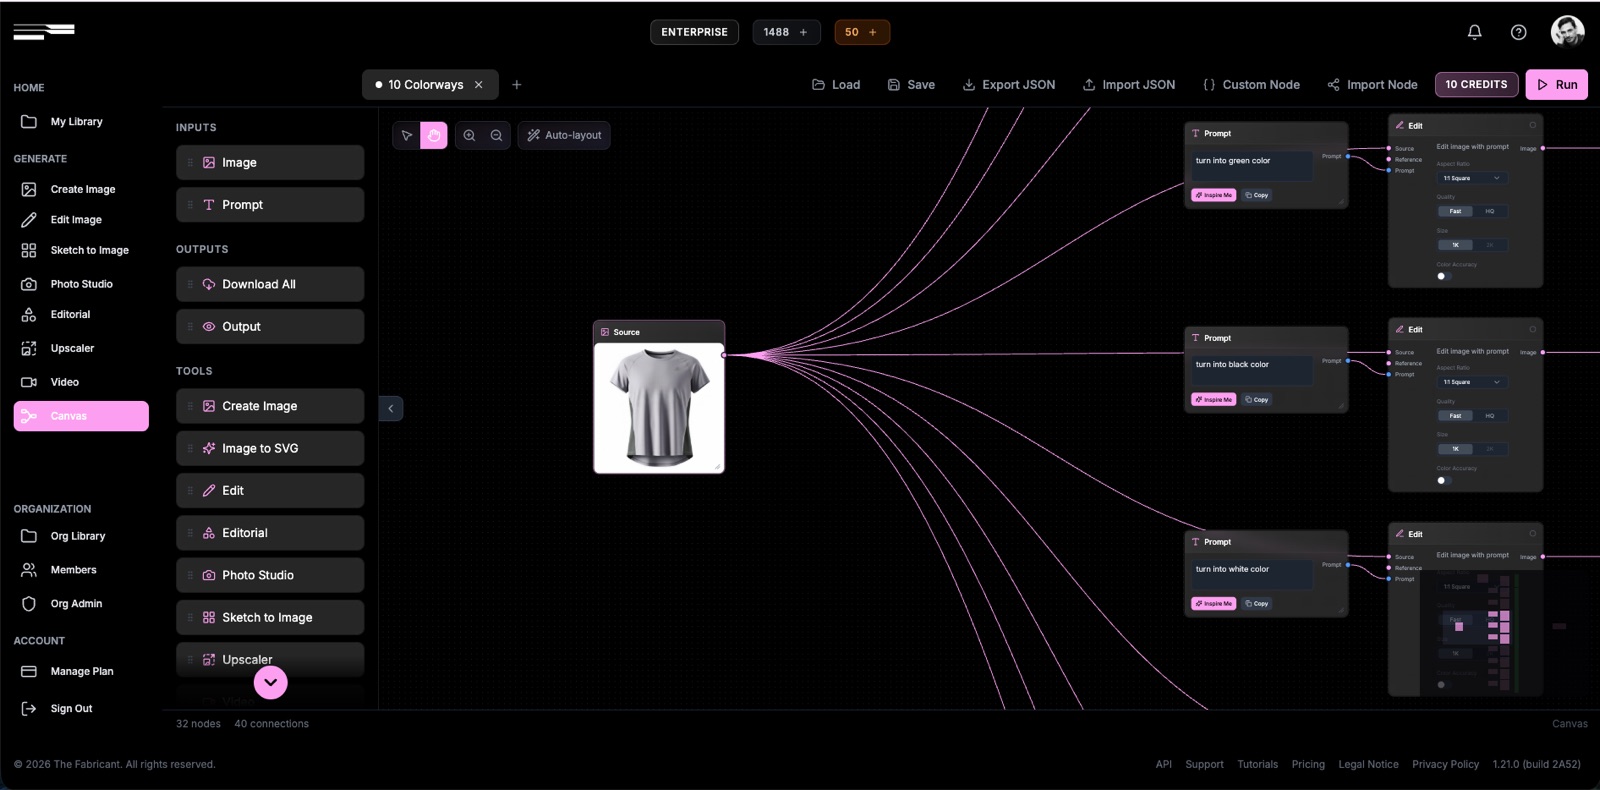Open Upscaler in left sidebar
Viewport: 1600px width, 790px height.
[x=81, y=348]
